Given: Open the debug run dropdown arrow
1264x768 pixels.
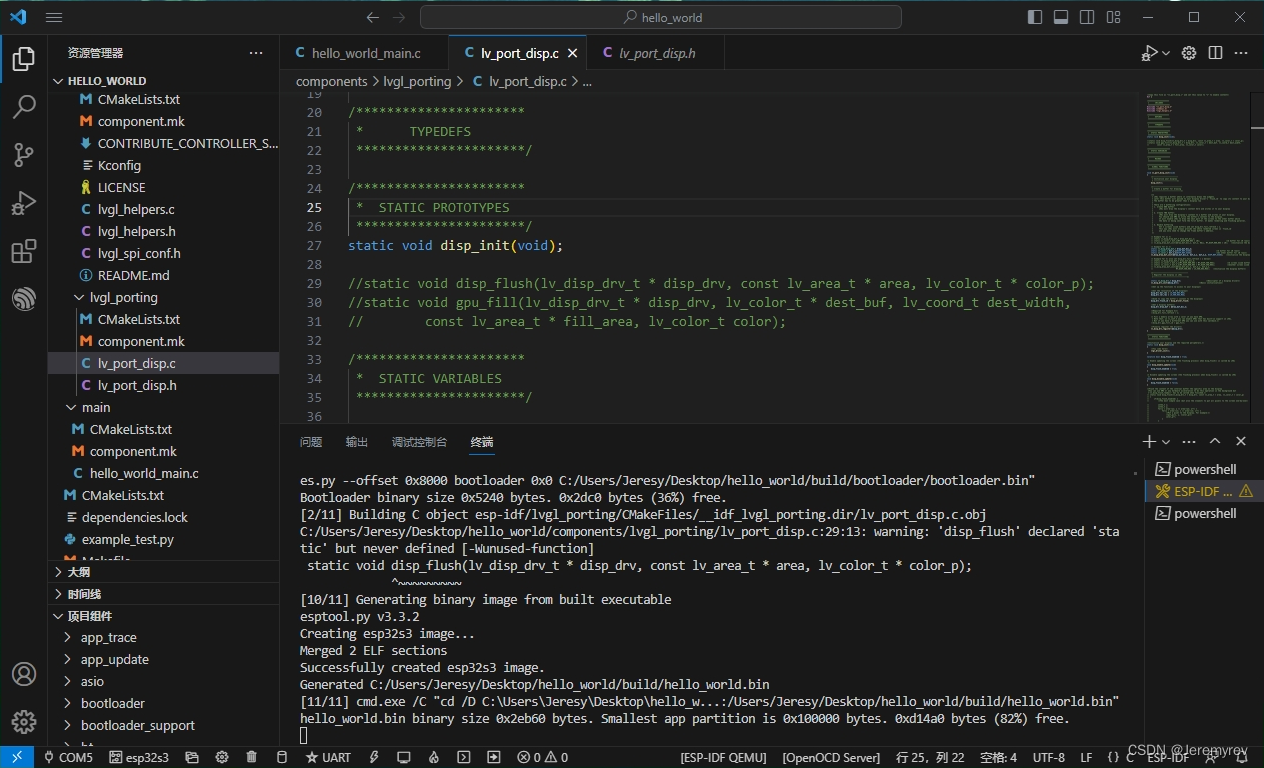Looking at the screenshot, I should 1166,53.
